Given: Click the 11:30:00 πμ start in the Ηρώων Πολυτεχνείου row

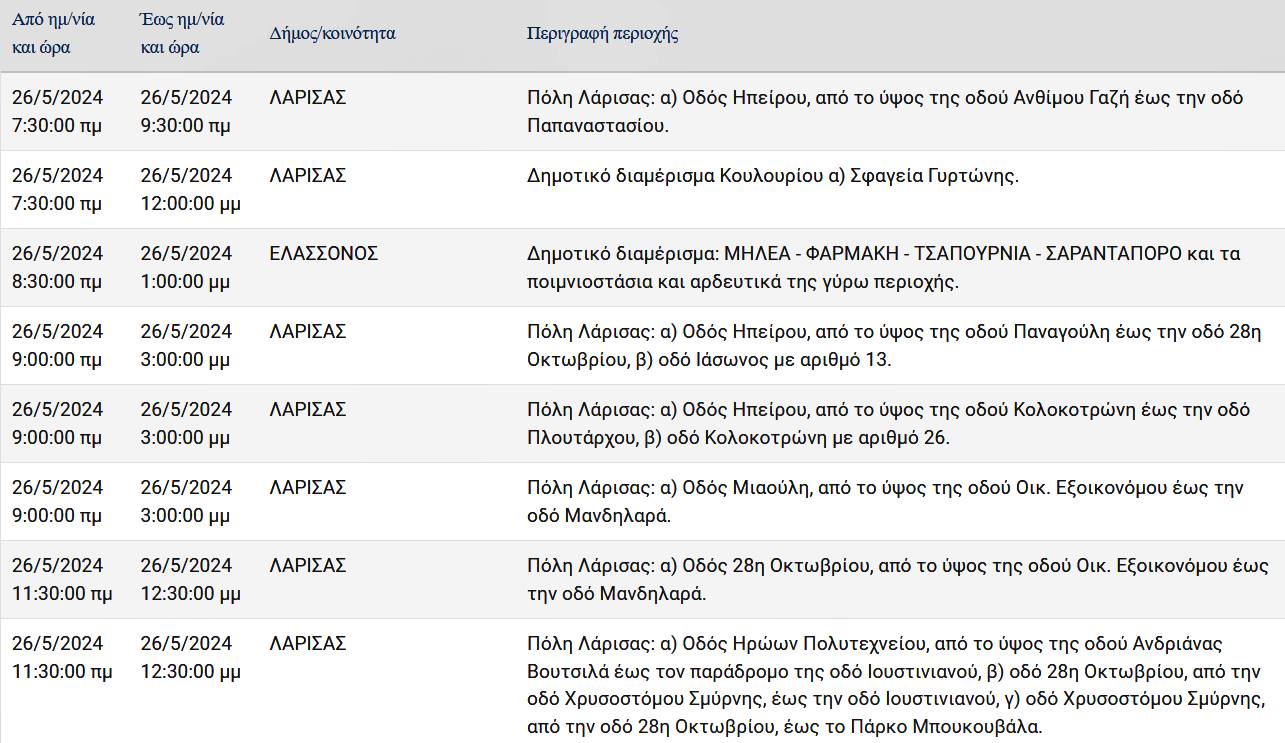Looking at the screenshot, I should tap(62, 657).
